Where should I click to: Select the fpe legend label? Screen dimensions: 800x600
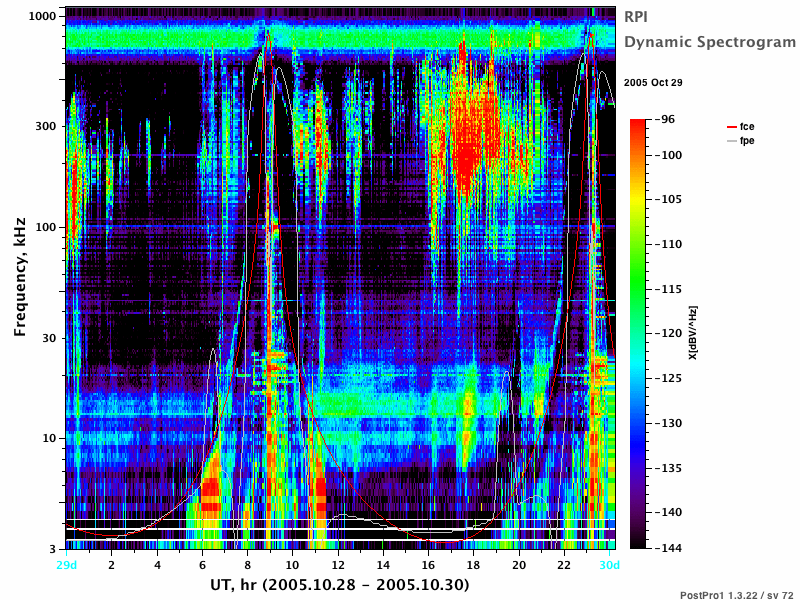pos(747,140)
